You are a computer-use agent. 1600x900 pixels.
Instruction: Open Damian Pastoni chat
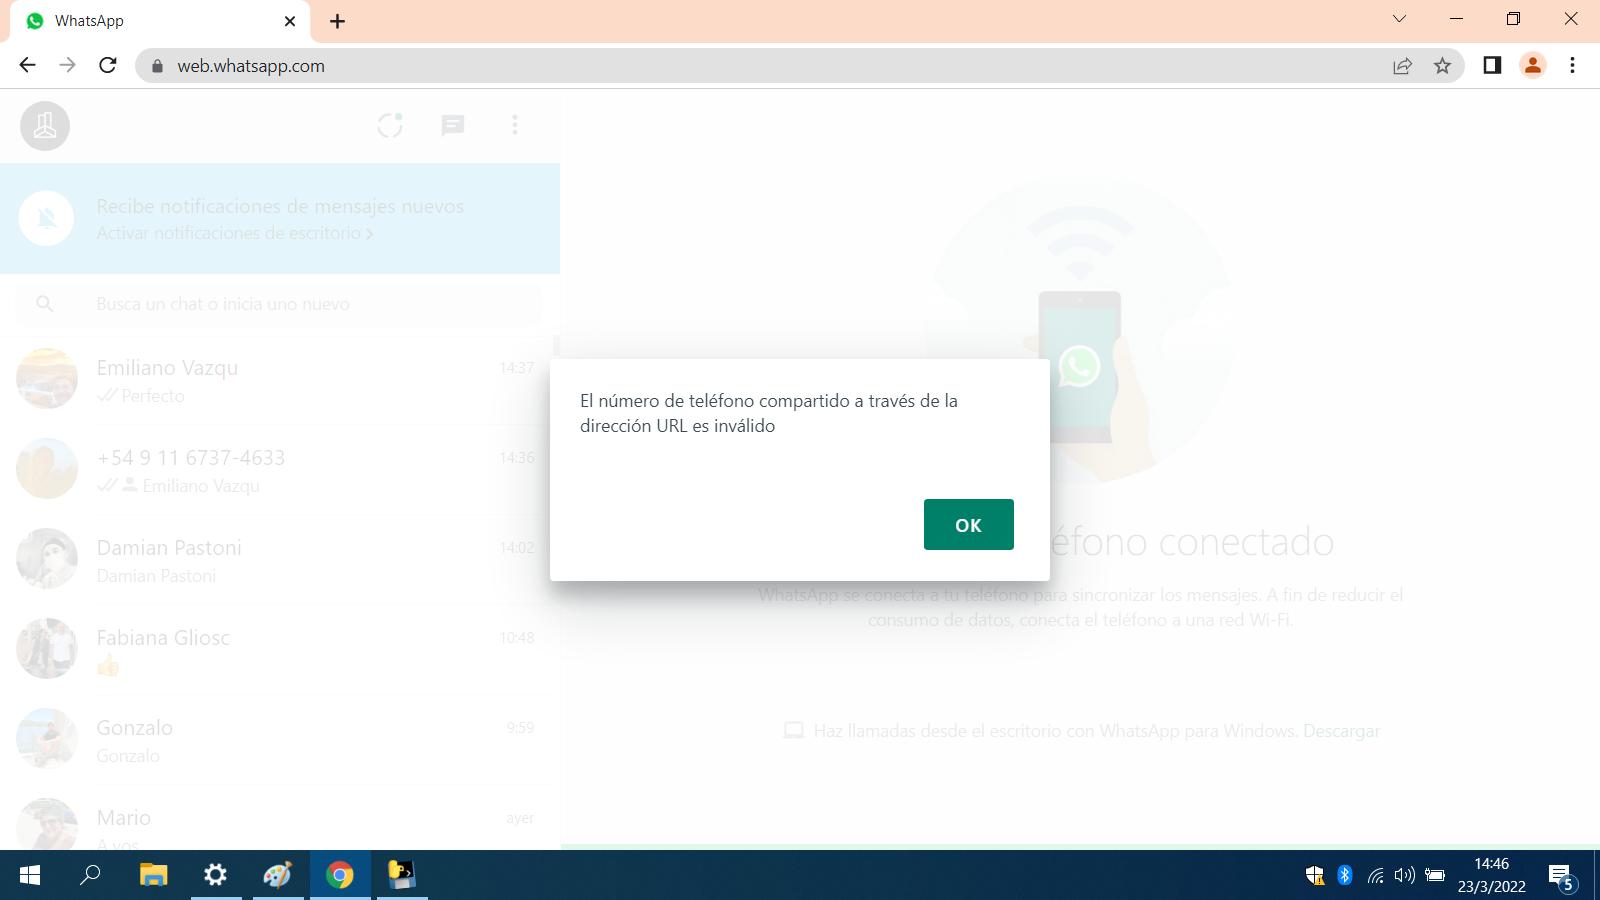(280, 559)
